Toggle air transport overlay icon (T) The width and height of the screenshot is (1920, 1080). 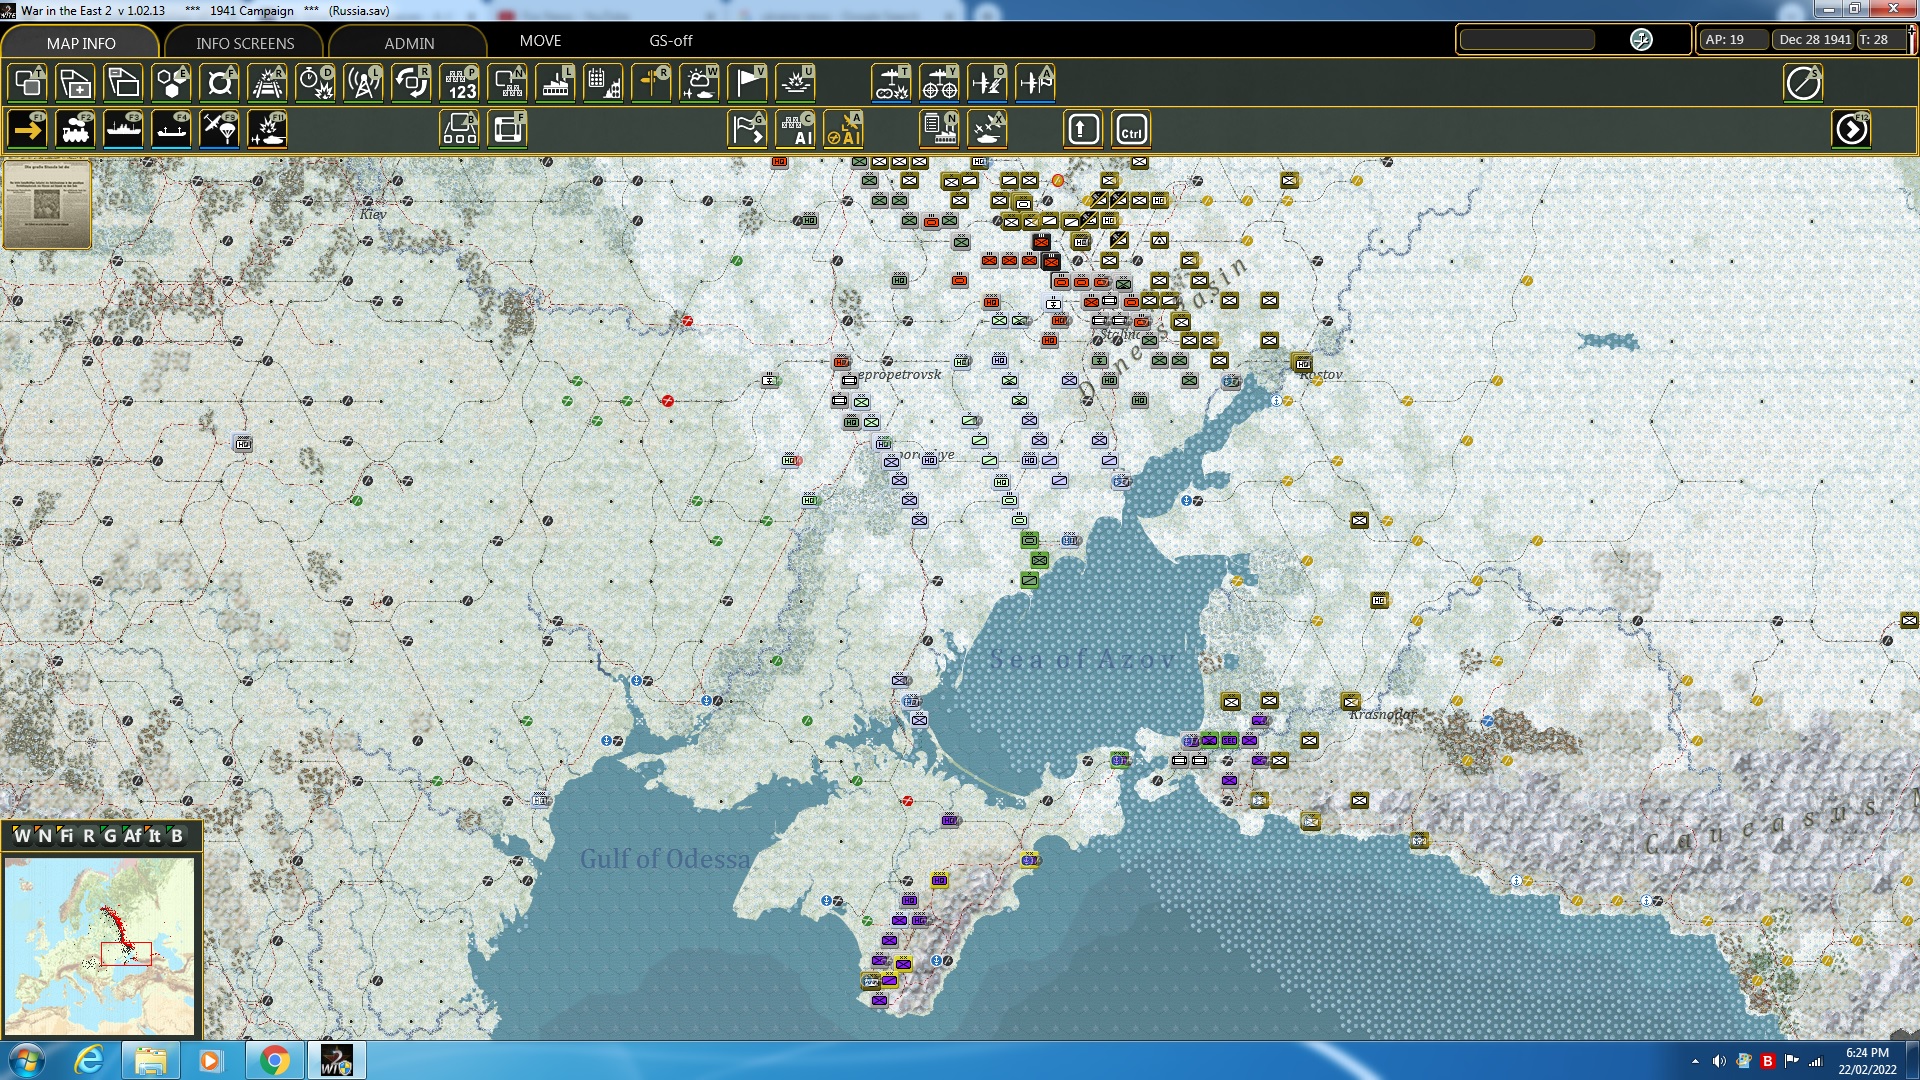click(891, 83)
